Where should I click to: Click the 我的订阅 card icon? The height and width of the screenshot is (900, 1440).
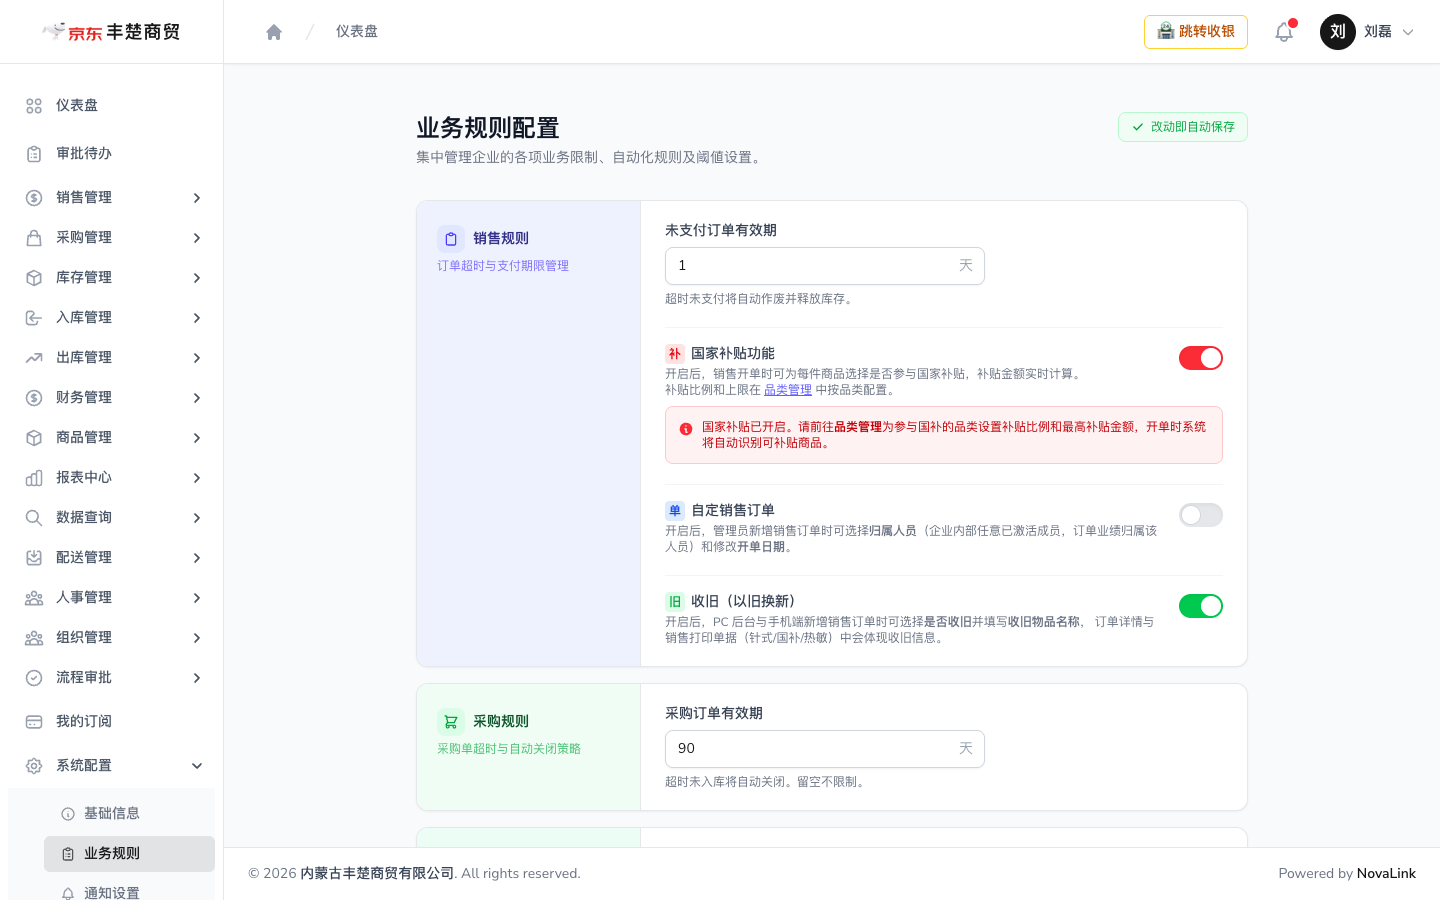coord(34,722)
